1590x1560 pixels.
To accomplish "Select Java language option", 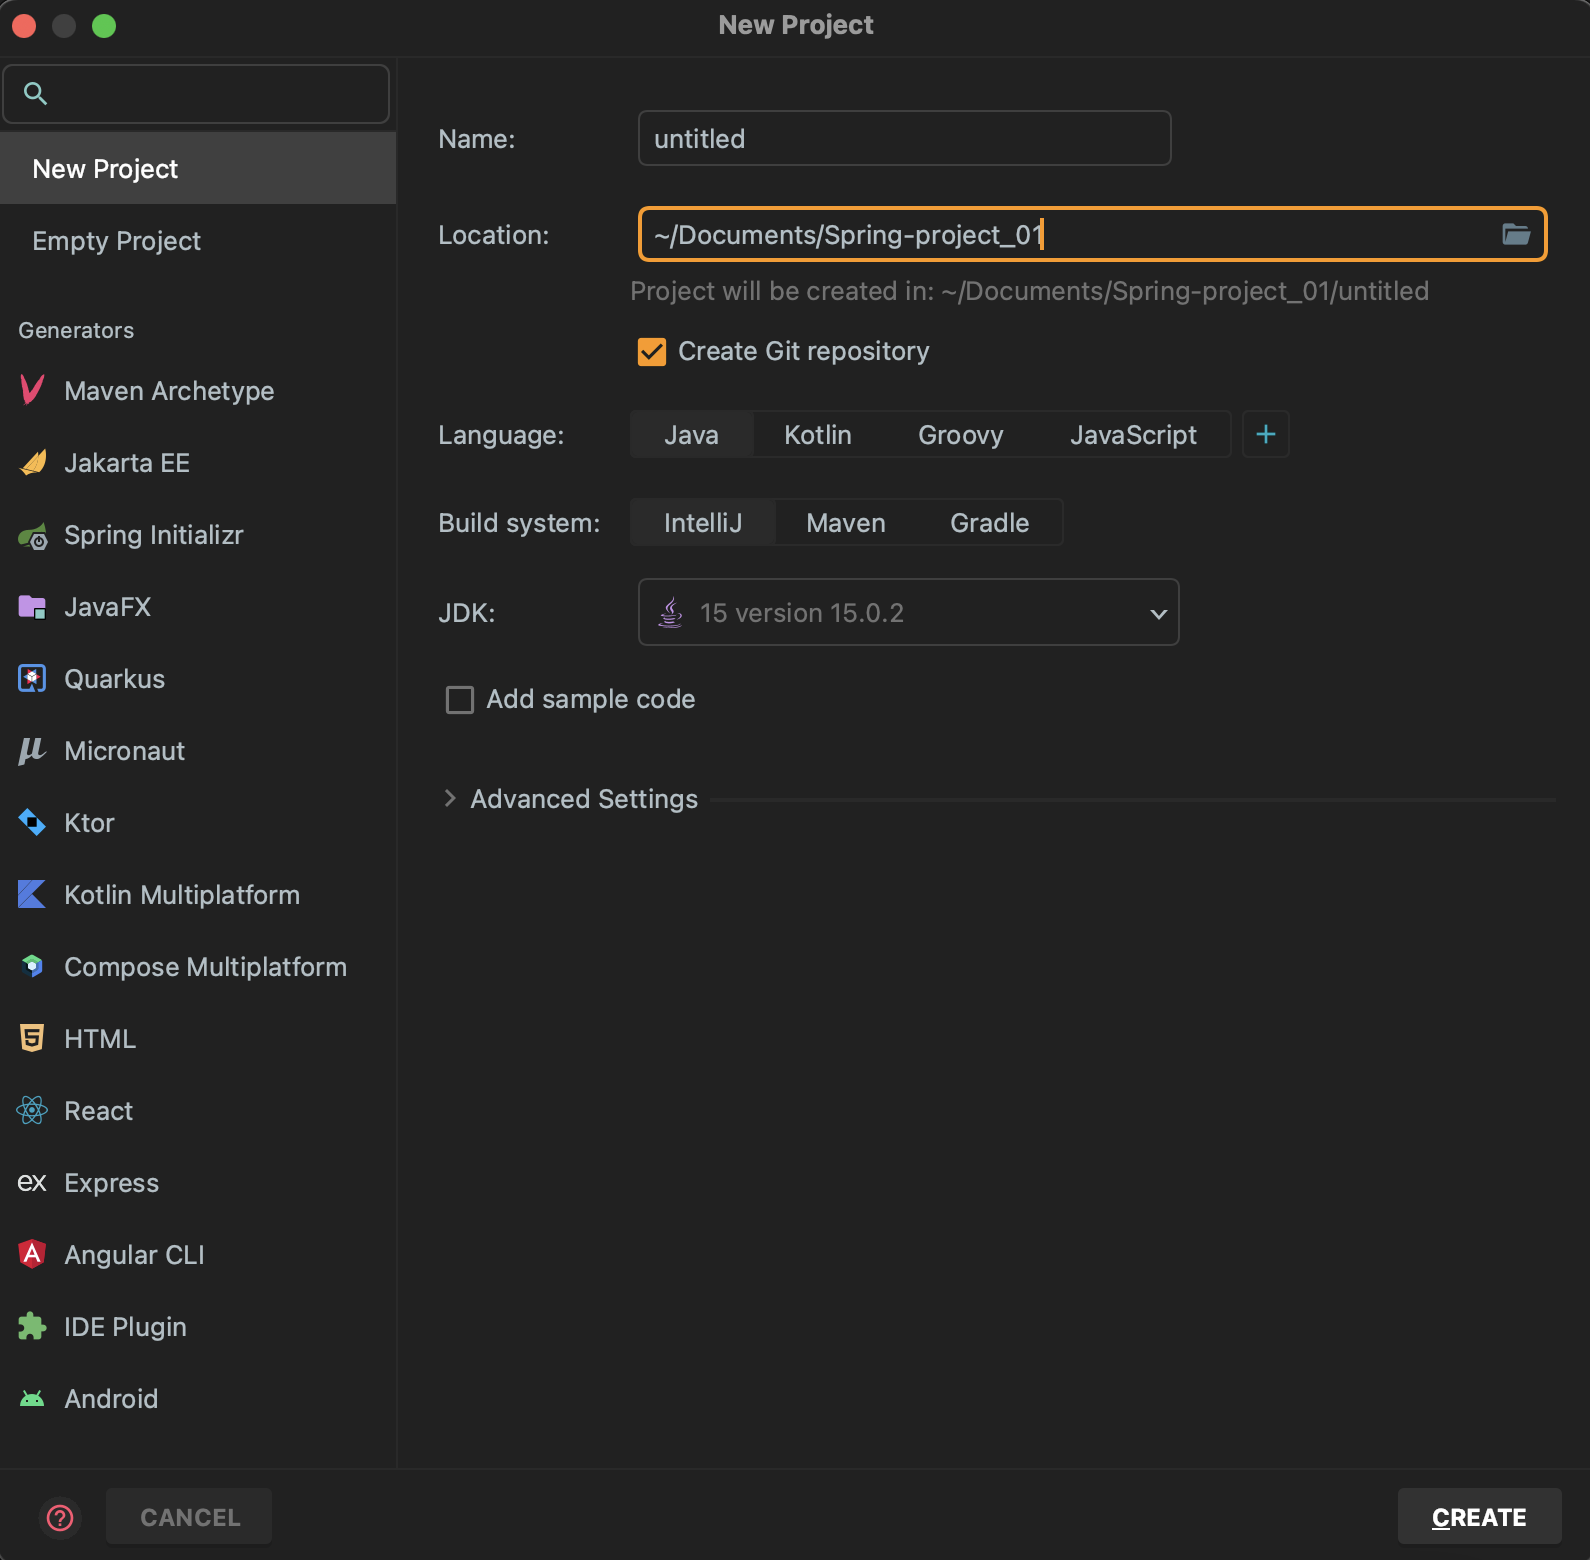I will point(692,435).
